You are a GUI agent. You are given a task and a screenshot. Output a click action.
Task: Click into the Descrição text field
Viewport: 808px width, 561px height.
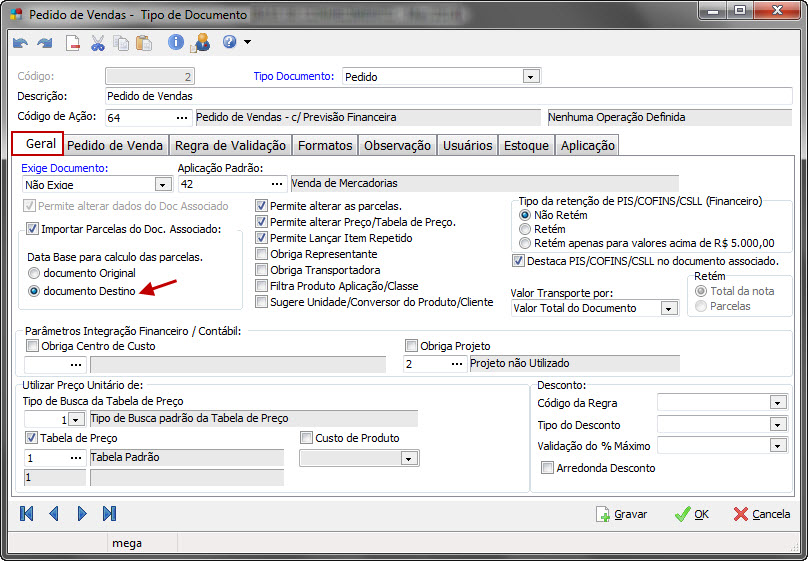click(448, 96)
